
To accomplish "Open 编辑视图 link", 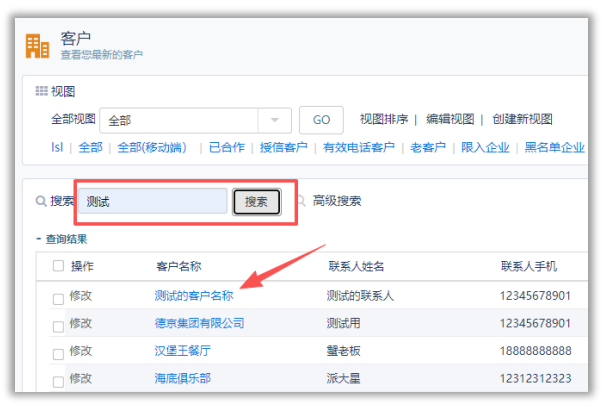I will (450, 119).
